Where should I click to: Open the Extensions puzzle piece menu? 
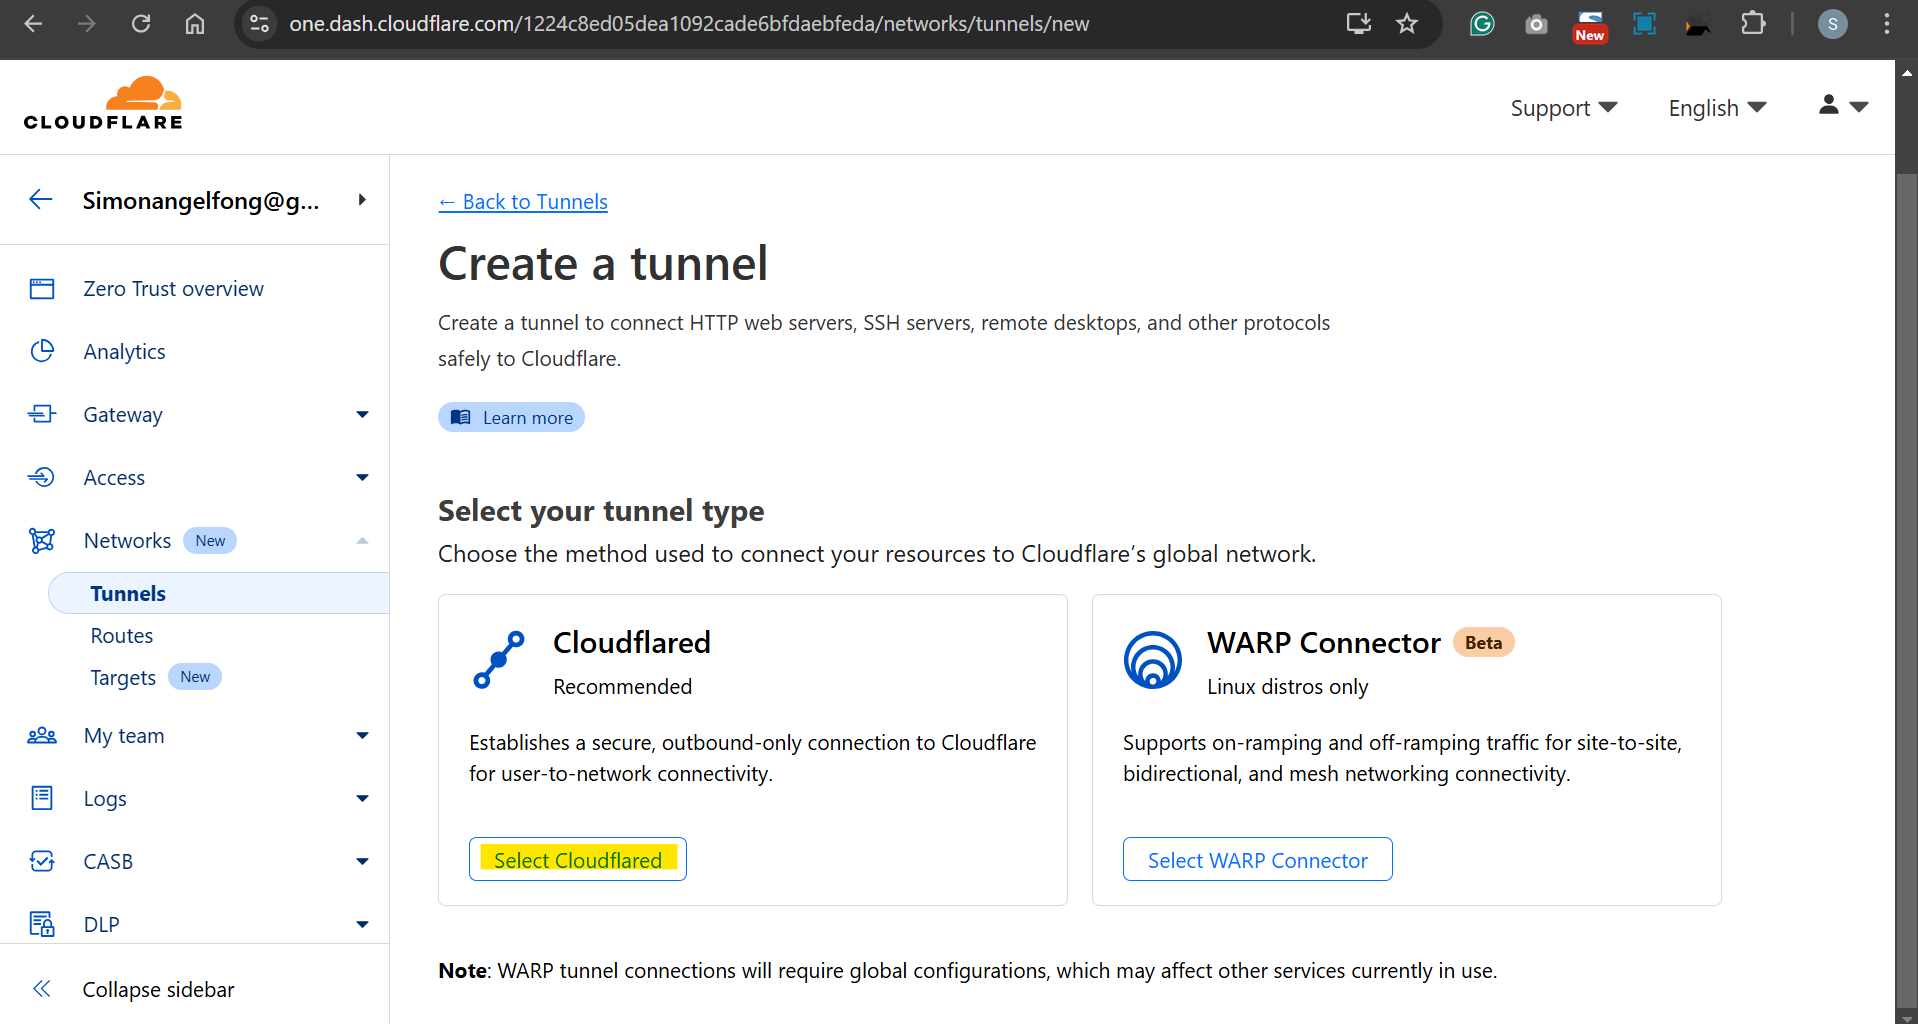1753,23
